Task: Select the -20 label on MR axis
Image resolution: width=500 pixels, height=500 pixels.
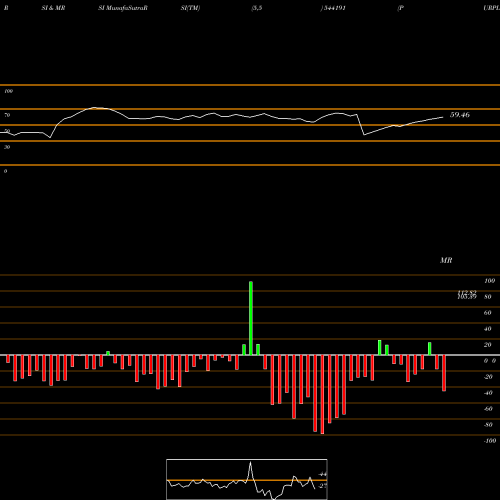Action: coord(488,377)
